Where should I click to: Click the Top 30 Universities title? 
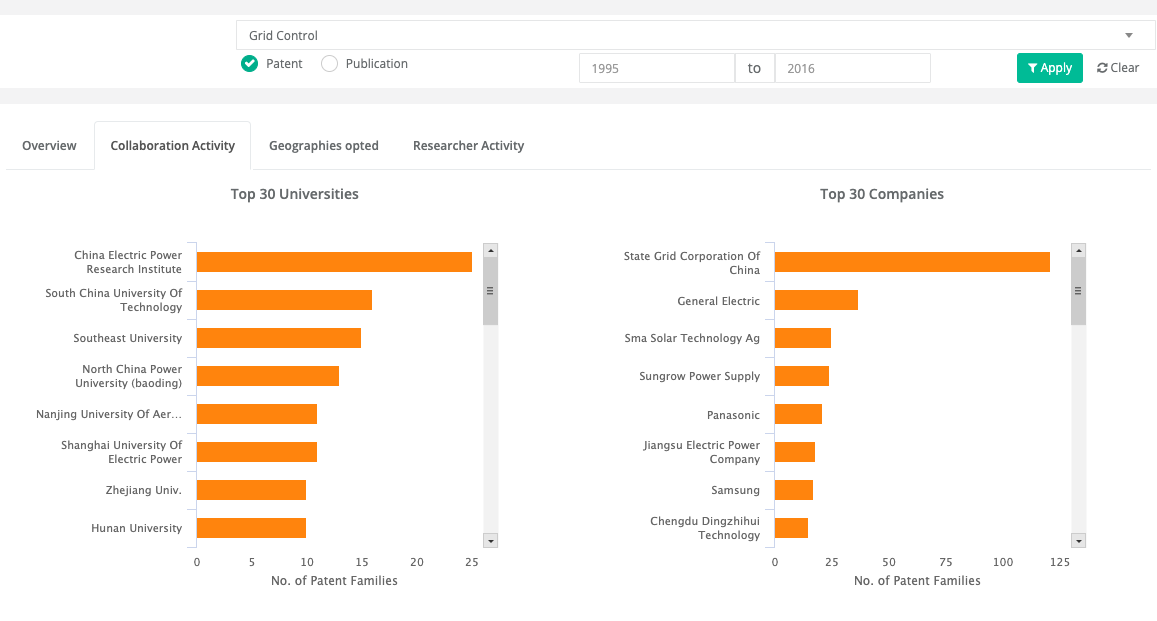tap(294, 194)
